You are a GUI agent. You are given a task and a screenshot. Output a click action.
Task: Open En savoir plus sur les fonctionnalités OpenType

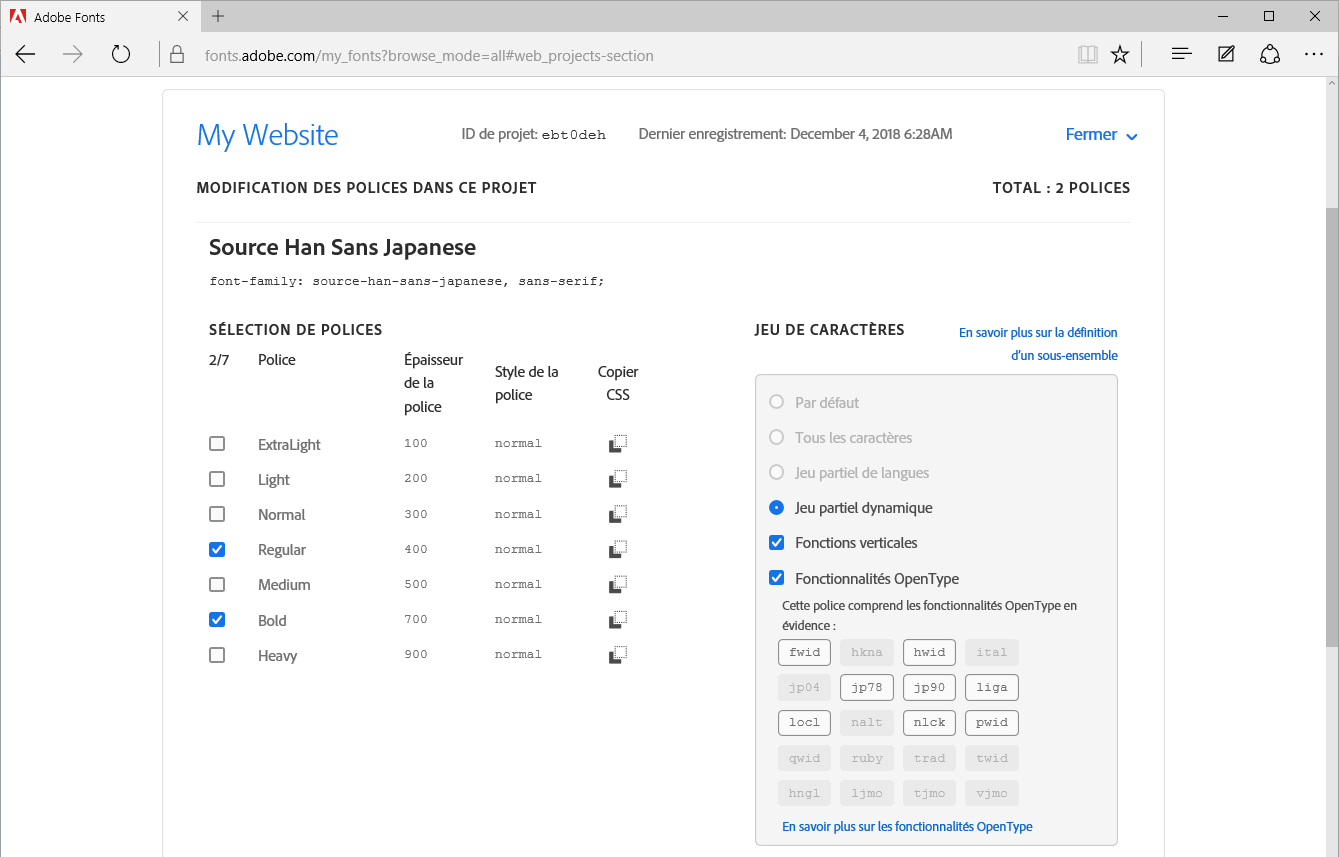coord(907,827)
